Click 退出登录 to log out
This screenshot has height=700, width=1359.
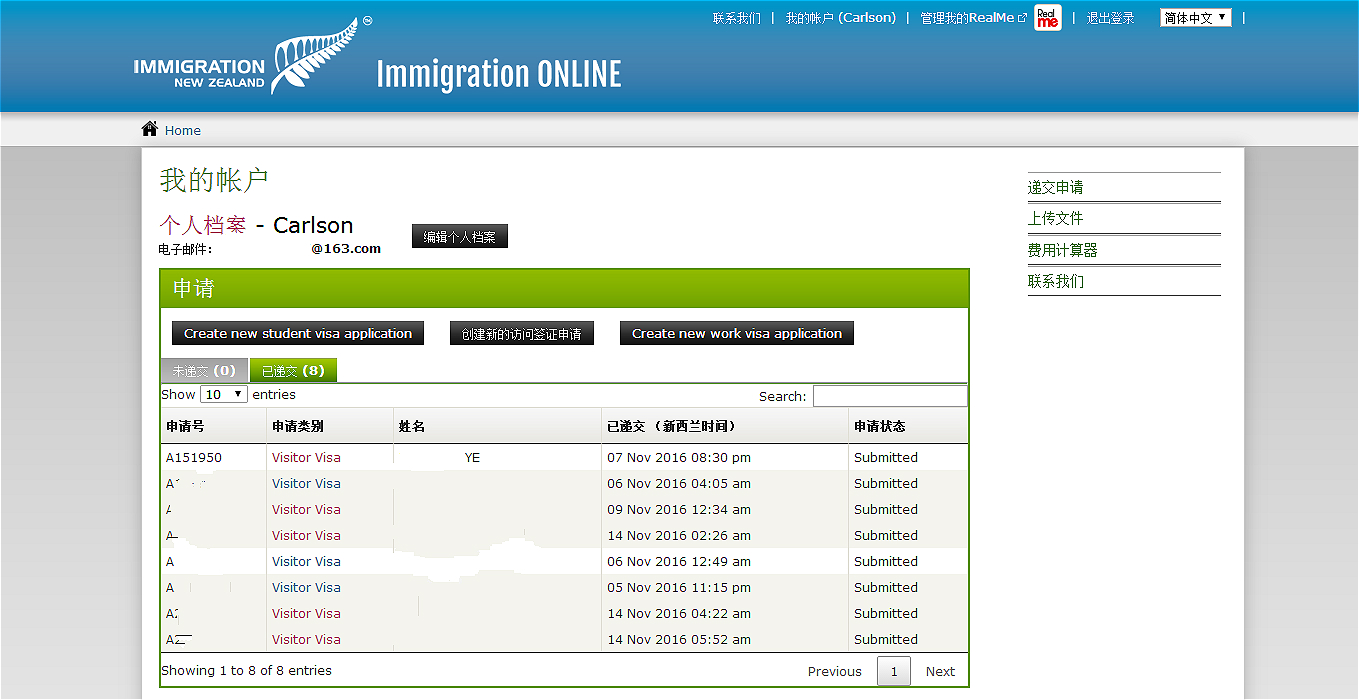[x=1110, y=17]
